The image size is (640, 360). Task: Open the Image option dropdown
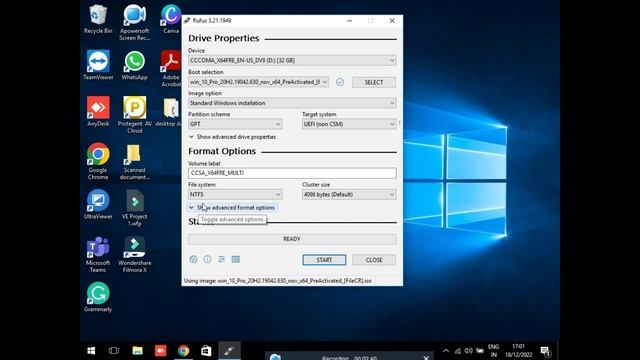click(x=292, y=103)
